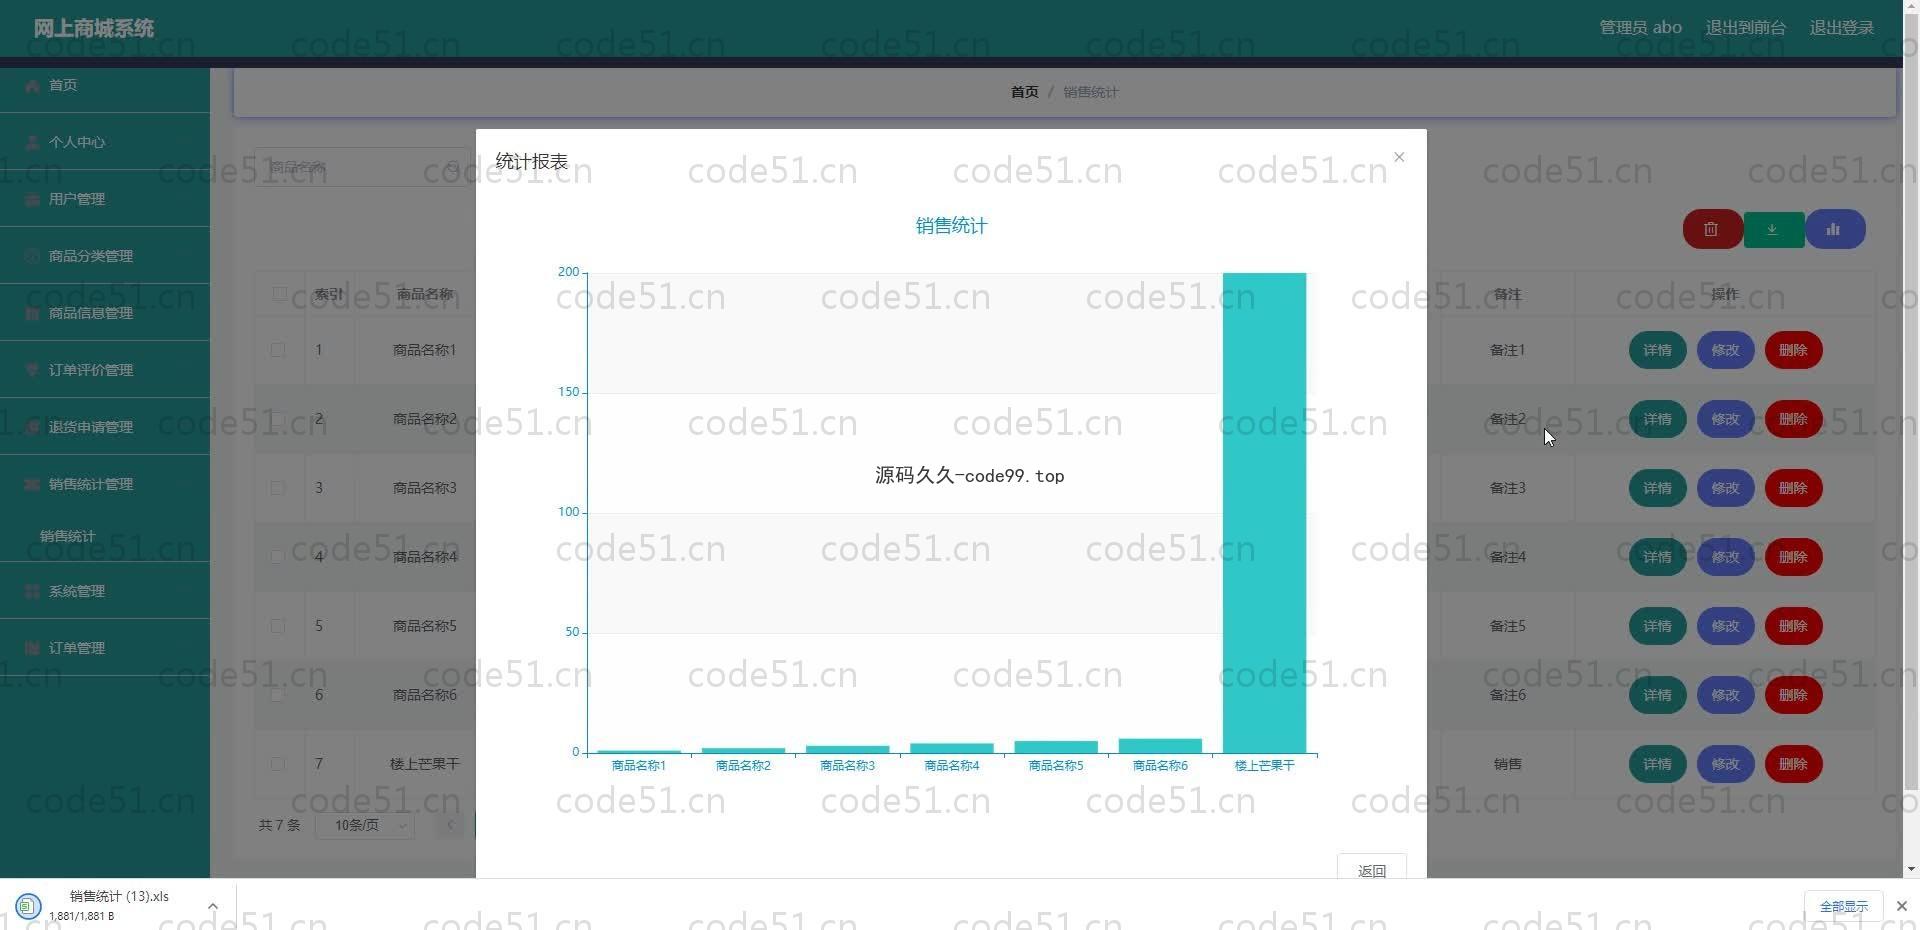The image size is (1920, 930).
Task: Click the person icon beside 个人中心
Action: pyautogui.click(x=32, y=142)
